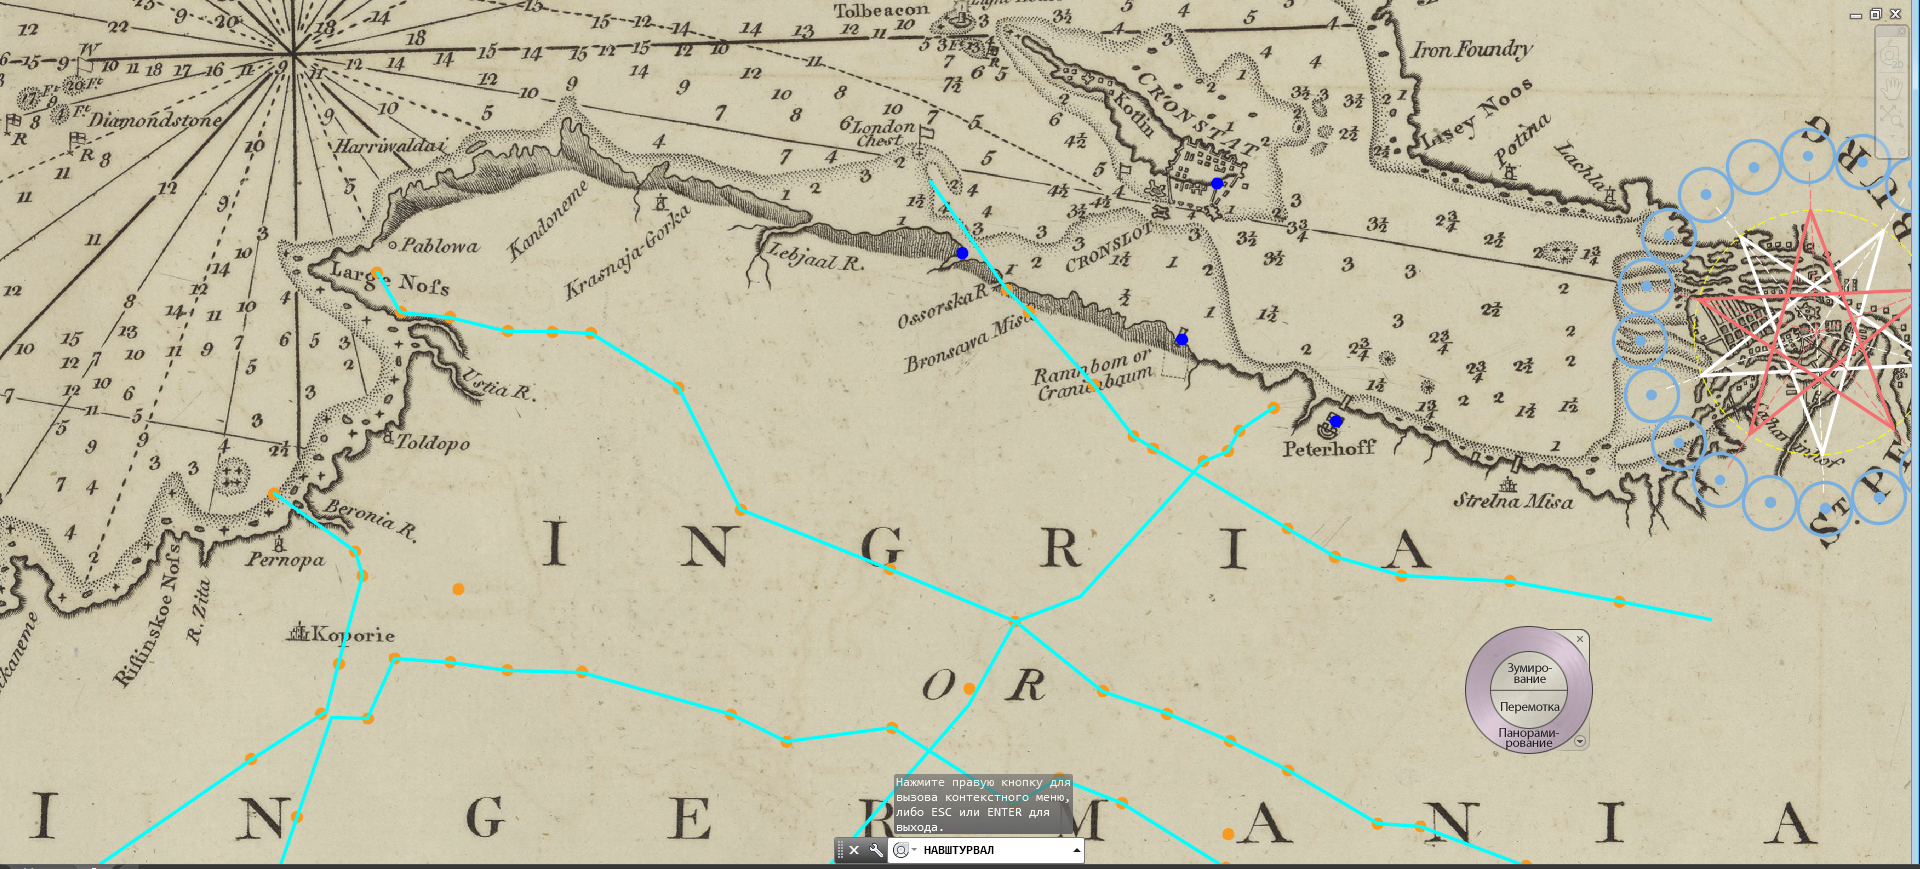
Task: Select the orange point left of the I in INGRIA
Action: click(x=458, y=589)
